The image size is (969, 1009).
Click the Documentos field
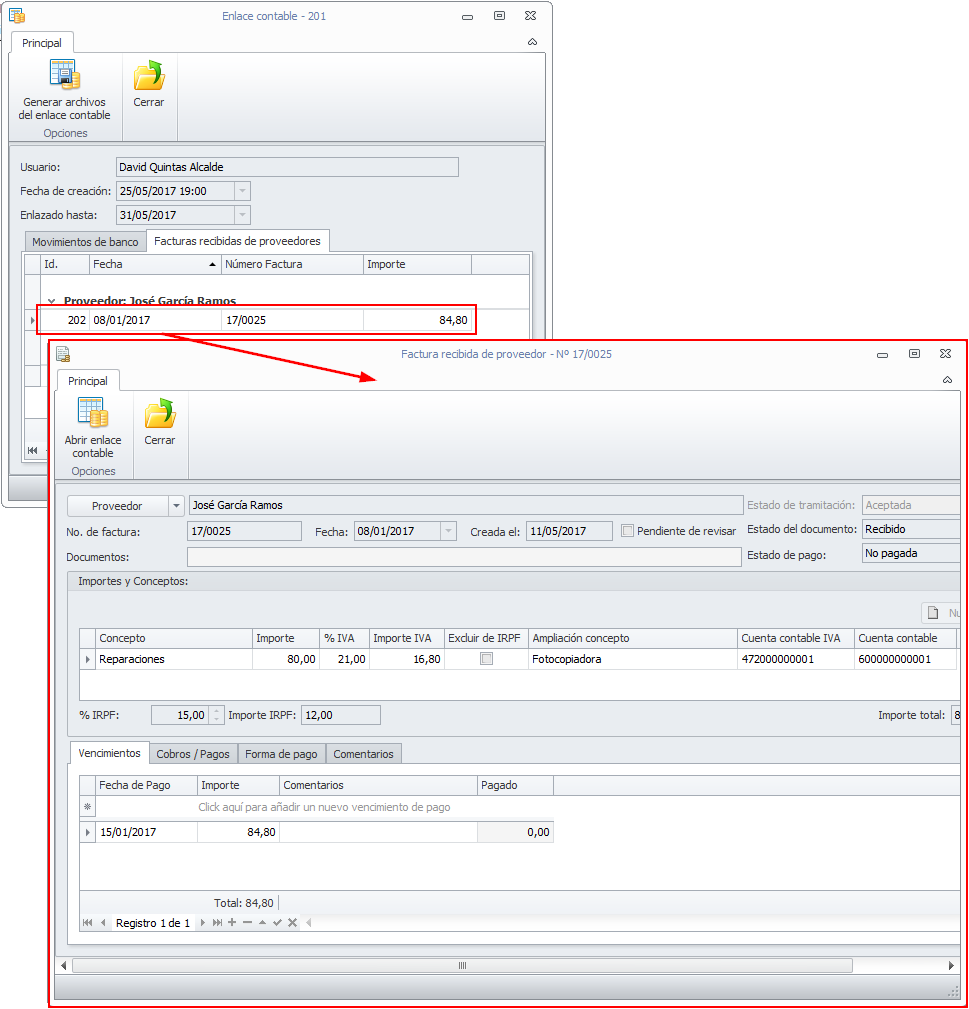[464, 557]
